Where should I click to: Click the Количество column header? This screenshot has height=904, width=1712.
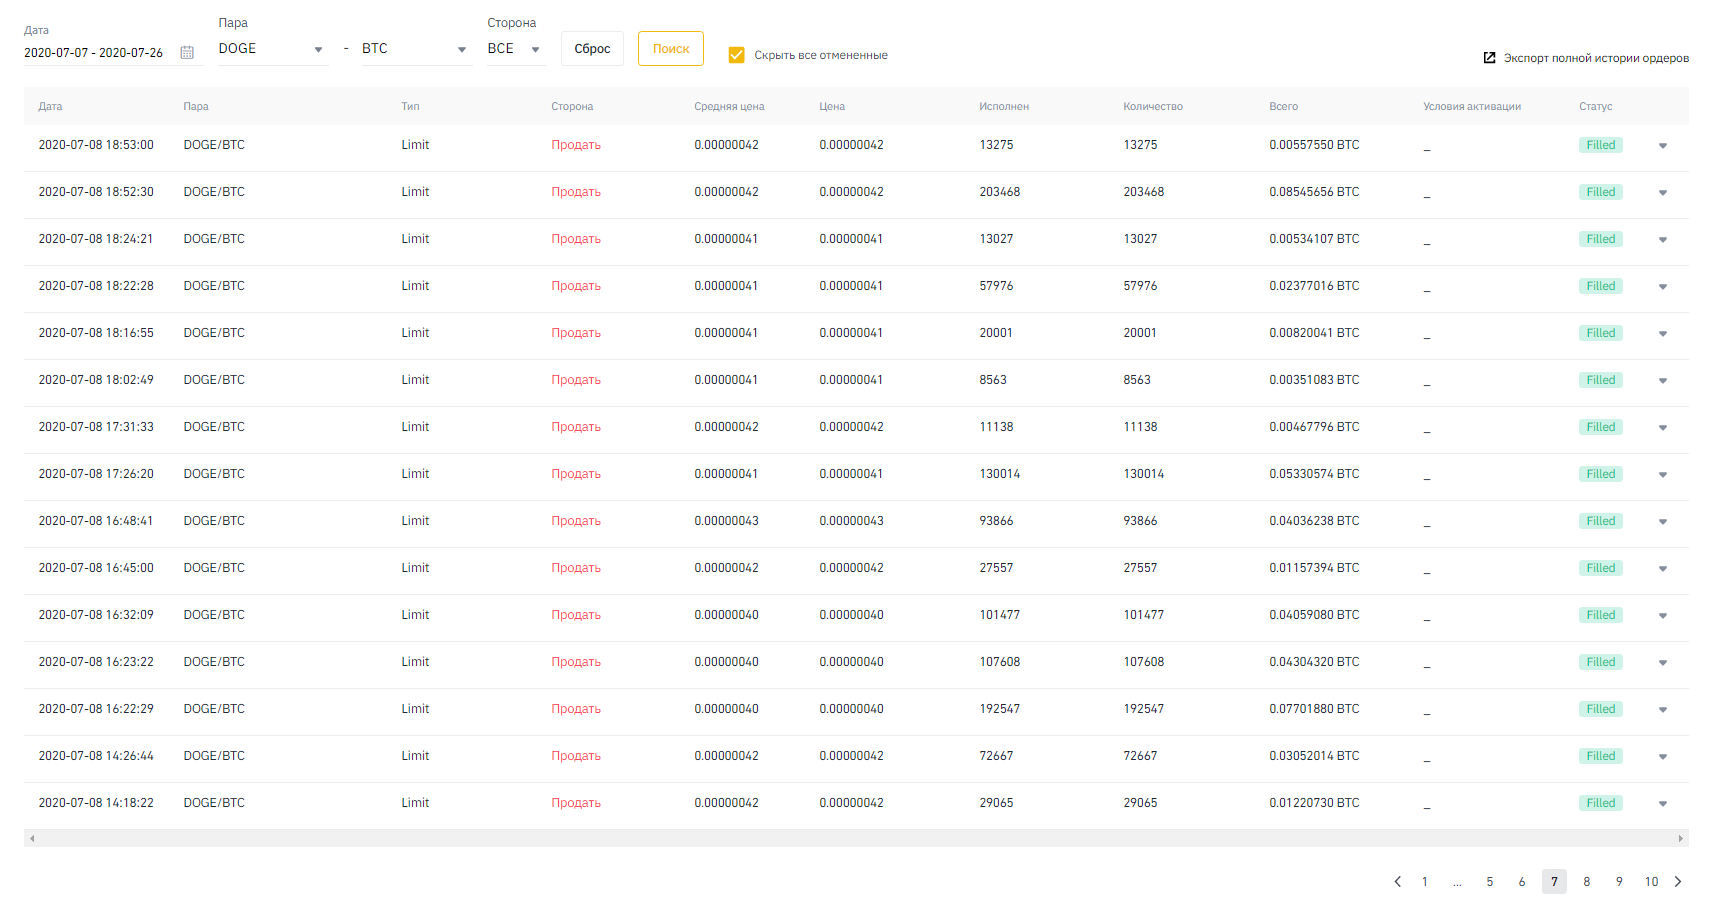(1153, 107)
